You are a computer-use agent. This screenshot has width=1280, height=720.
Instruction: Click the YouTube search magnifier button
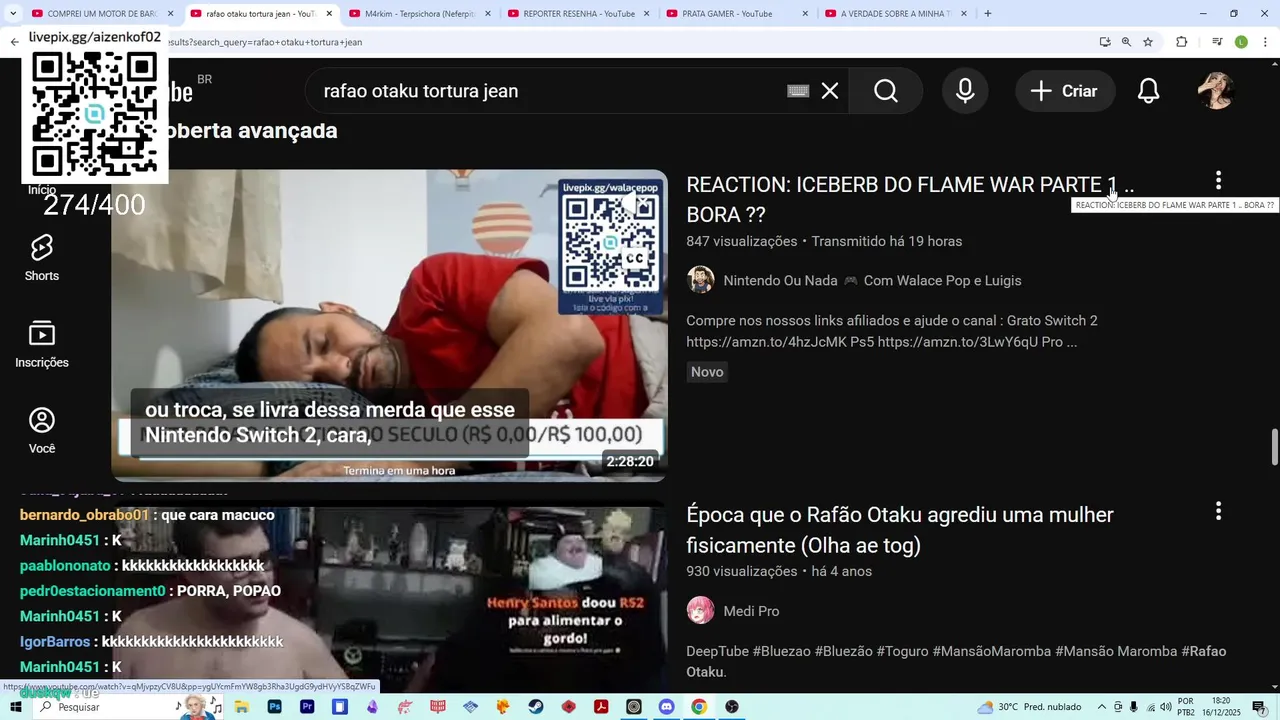click(886, 91)
